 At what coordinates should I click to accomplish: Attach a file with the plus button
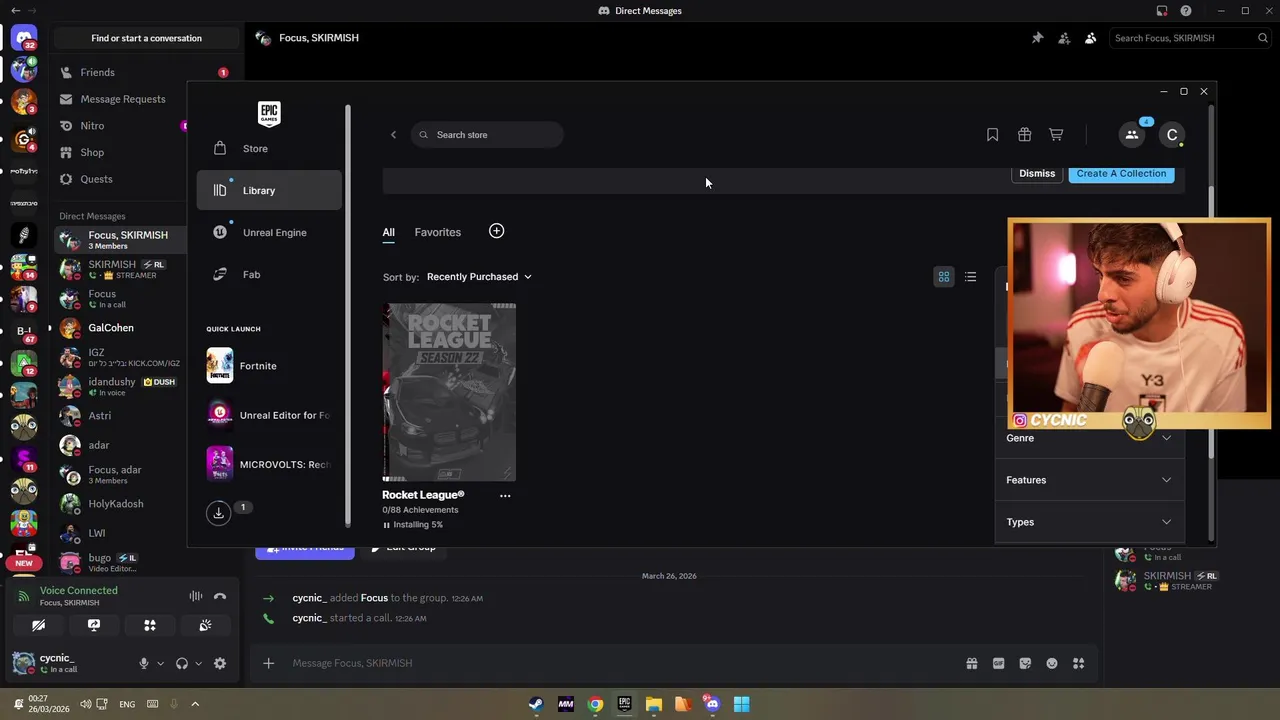click(x=268, y=663)
